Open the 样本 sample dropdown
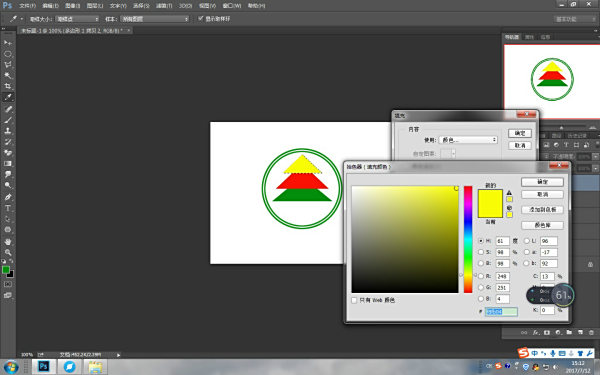 tap(155, 19)
